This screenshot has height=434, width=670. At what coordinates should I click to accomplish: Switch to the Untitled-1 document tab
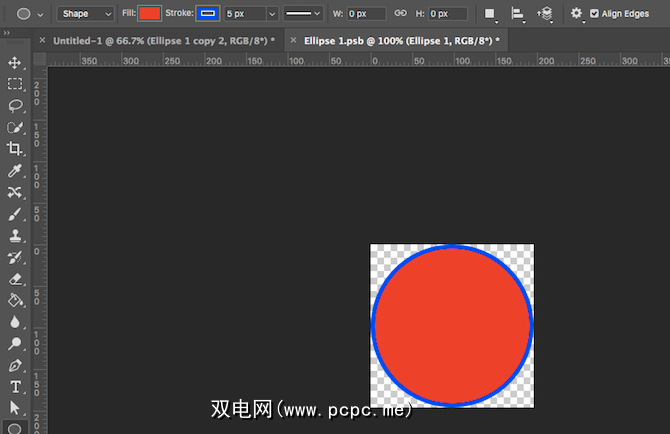(x=162, y=41)
